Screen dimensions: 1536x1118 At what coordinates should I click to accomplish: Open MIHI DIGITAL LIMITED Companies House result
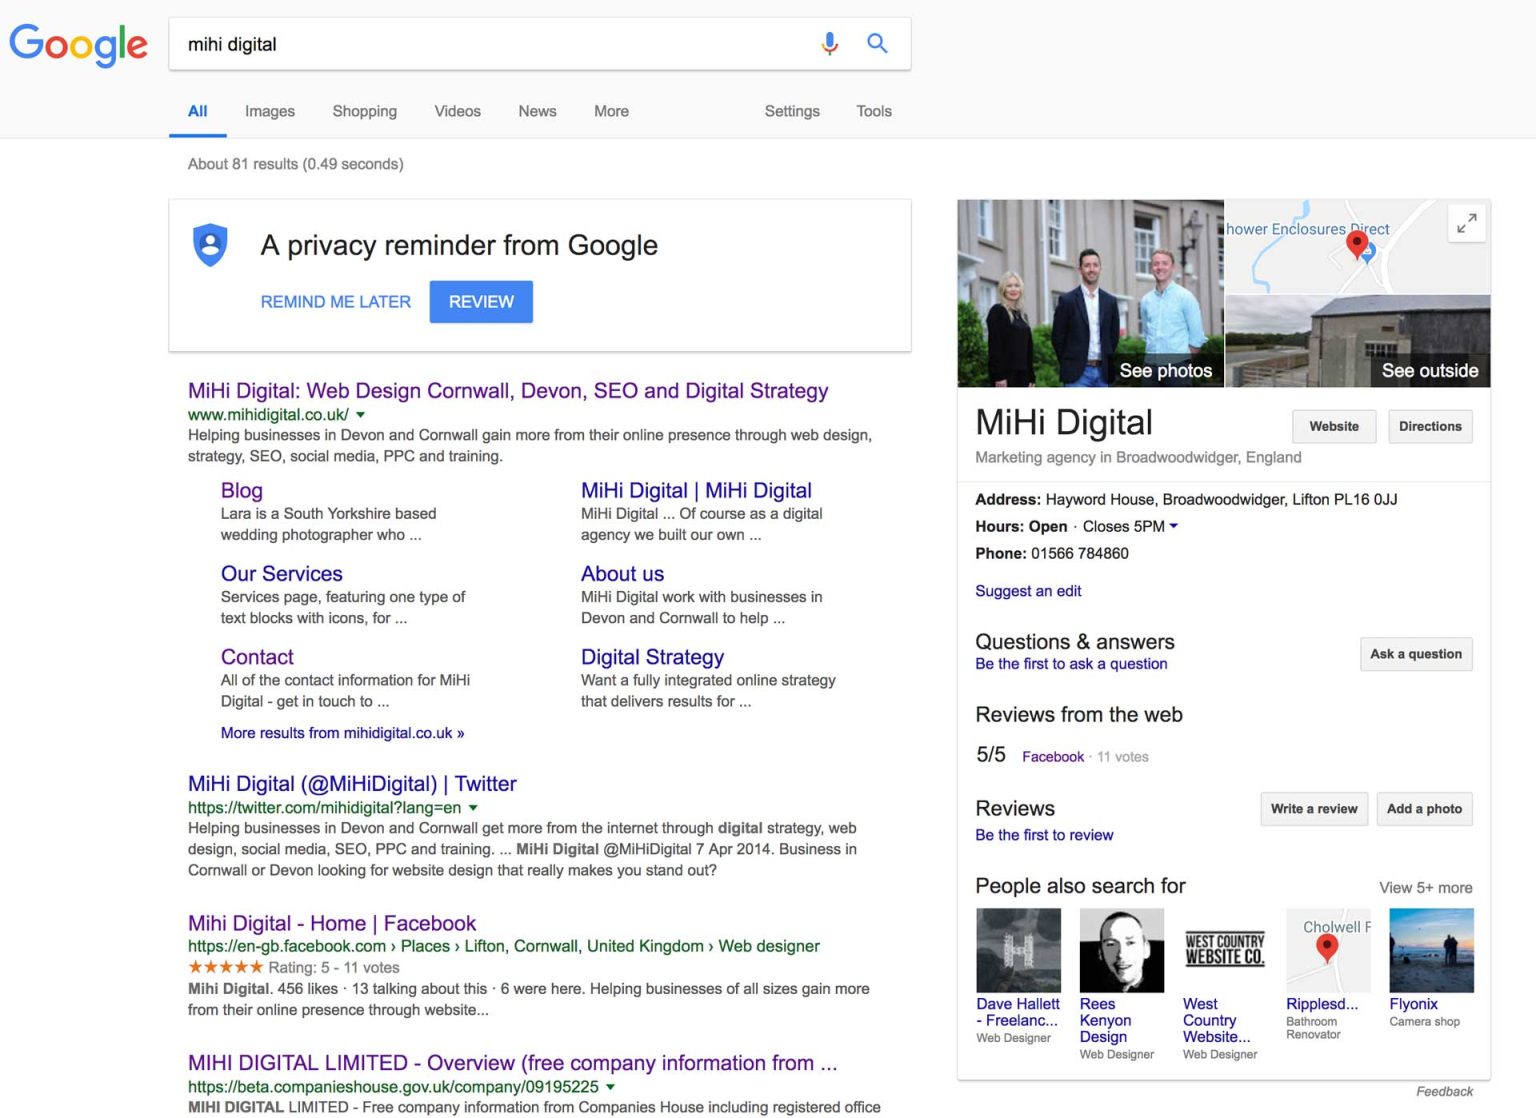point(512,1063)
